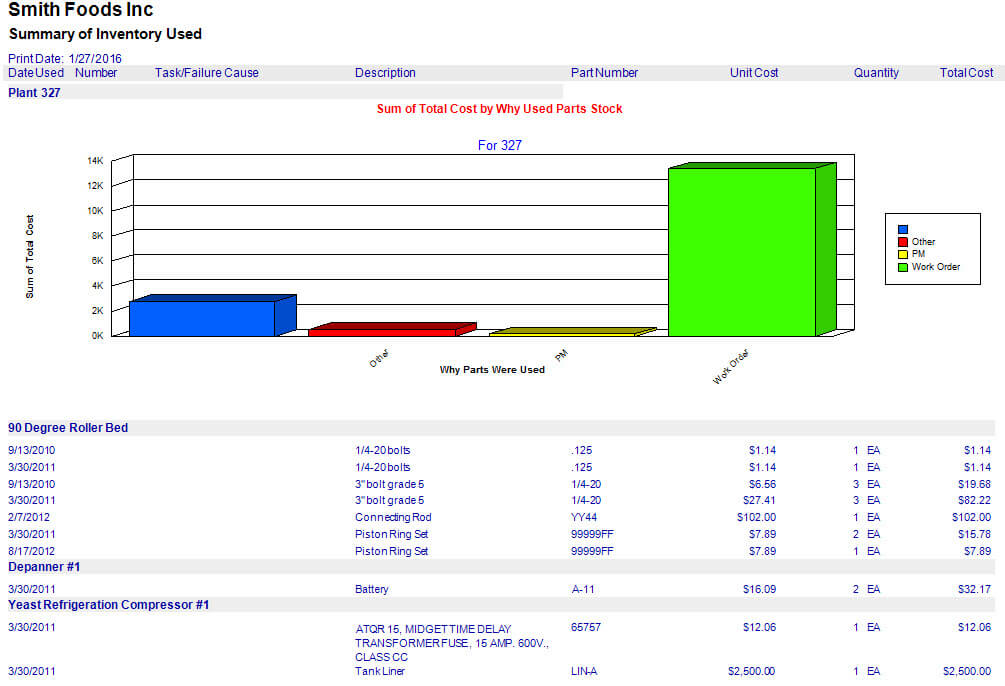Click the slanted Work Order x-axis label
This screenshot has height=686, width=1005.
point(731,367)
